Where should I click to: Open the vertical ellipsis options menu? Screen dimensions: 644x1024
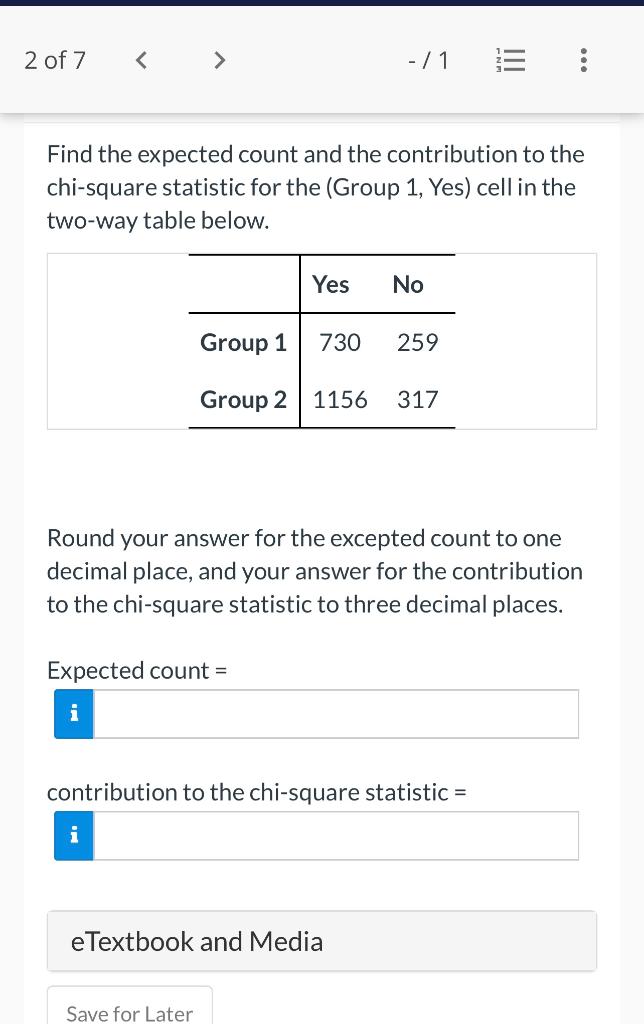coord(583,60)
